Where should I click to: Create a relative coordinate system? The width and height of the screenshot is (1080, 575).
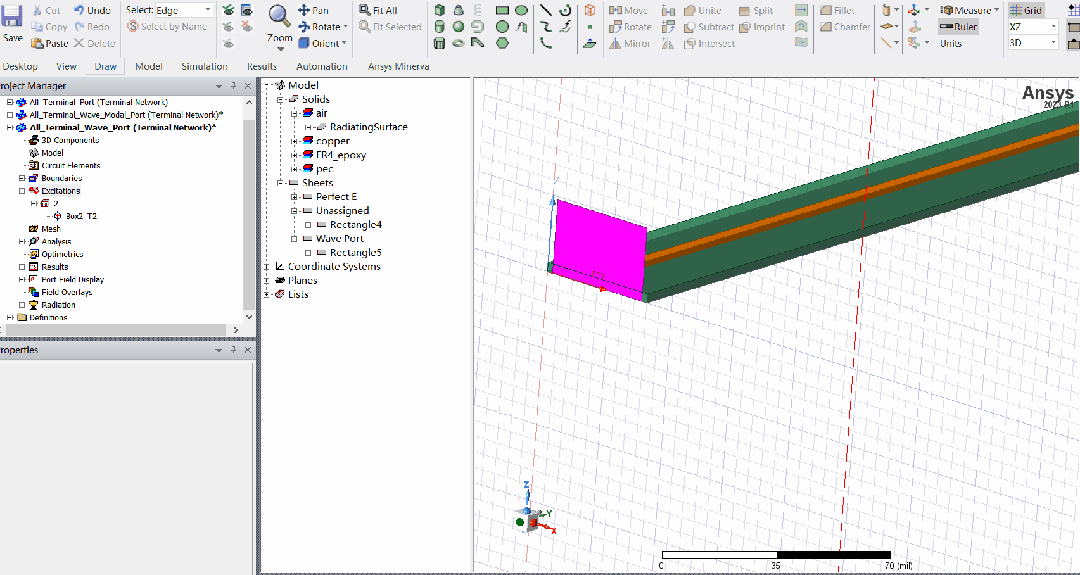click(914, 10)
